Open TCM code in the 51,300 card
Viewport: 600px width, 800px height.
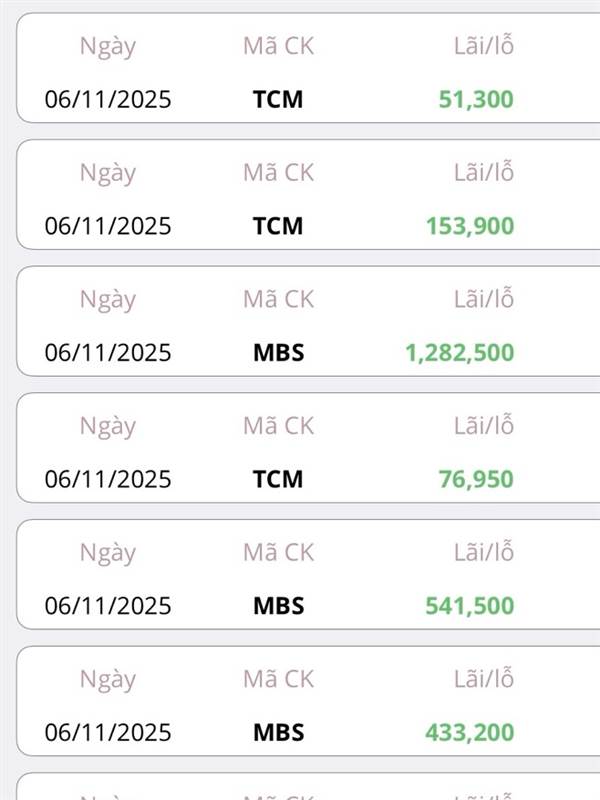[278, 99]
